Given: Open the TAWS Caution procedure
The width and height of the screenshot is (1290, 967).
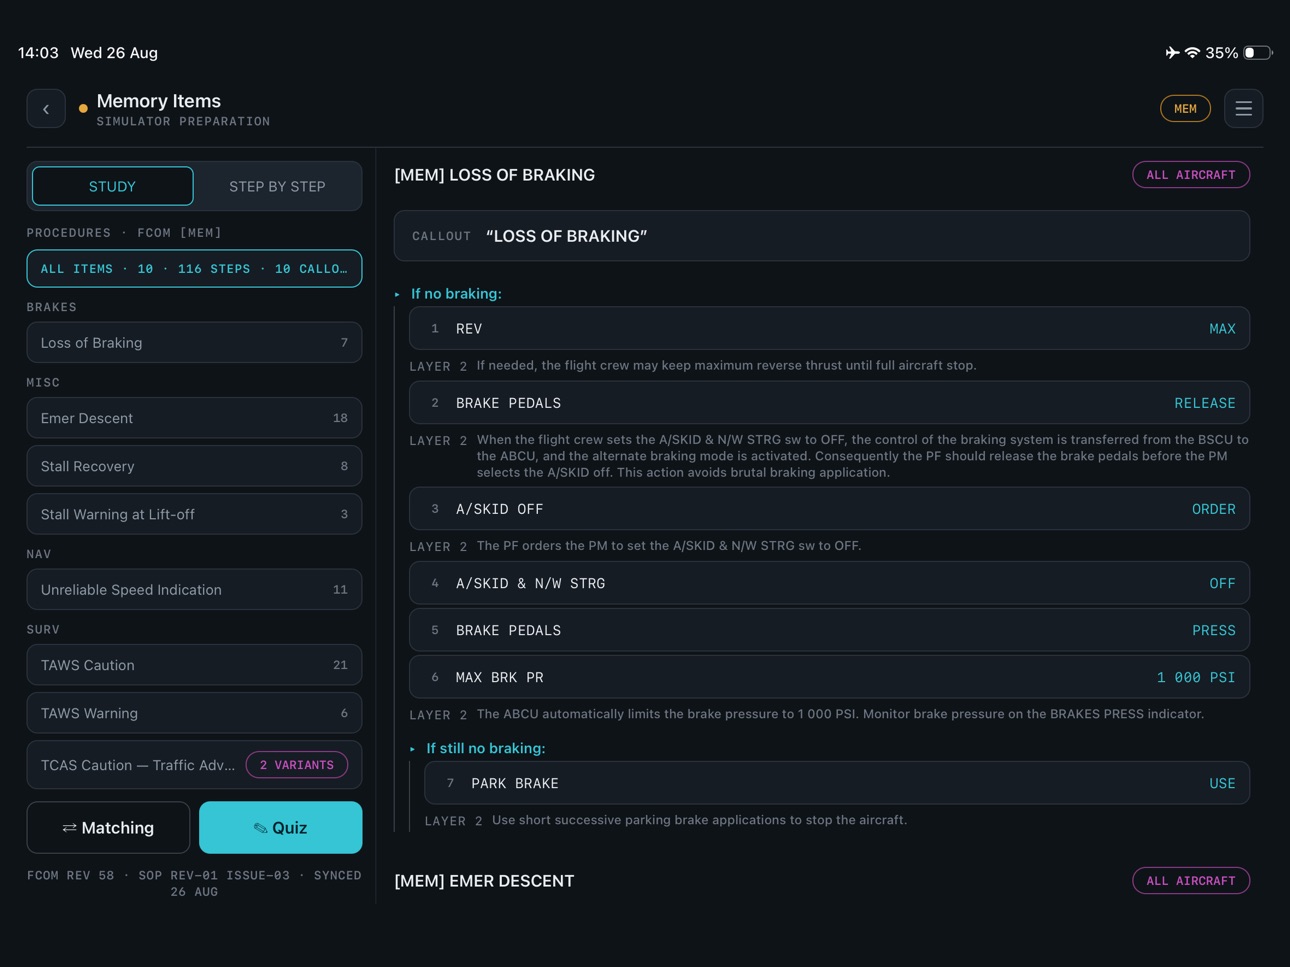Looking at the screenshot, I should point(194,665).
